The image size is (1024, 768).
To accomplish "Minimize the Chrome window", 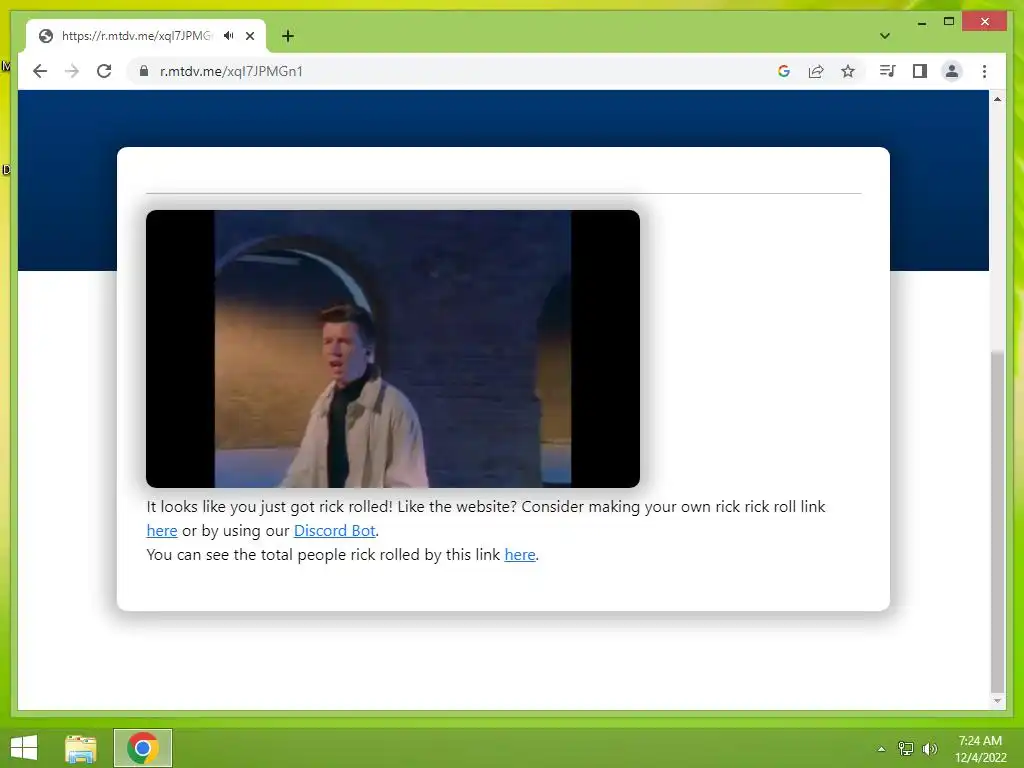I will pyautogui.click(x=921, y=22).
